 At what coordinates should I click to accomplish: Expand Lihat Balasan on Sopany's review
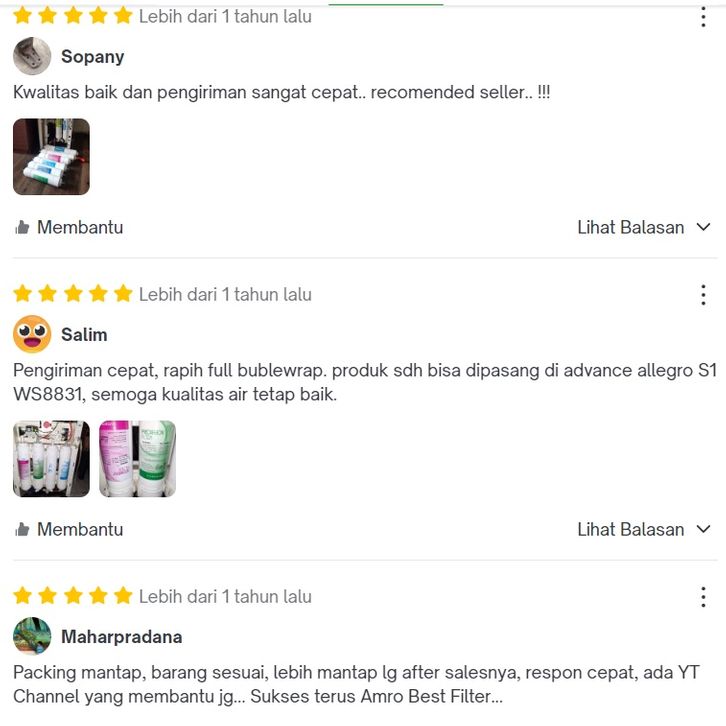pyautogui.click(x=644, y=227)
